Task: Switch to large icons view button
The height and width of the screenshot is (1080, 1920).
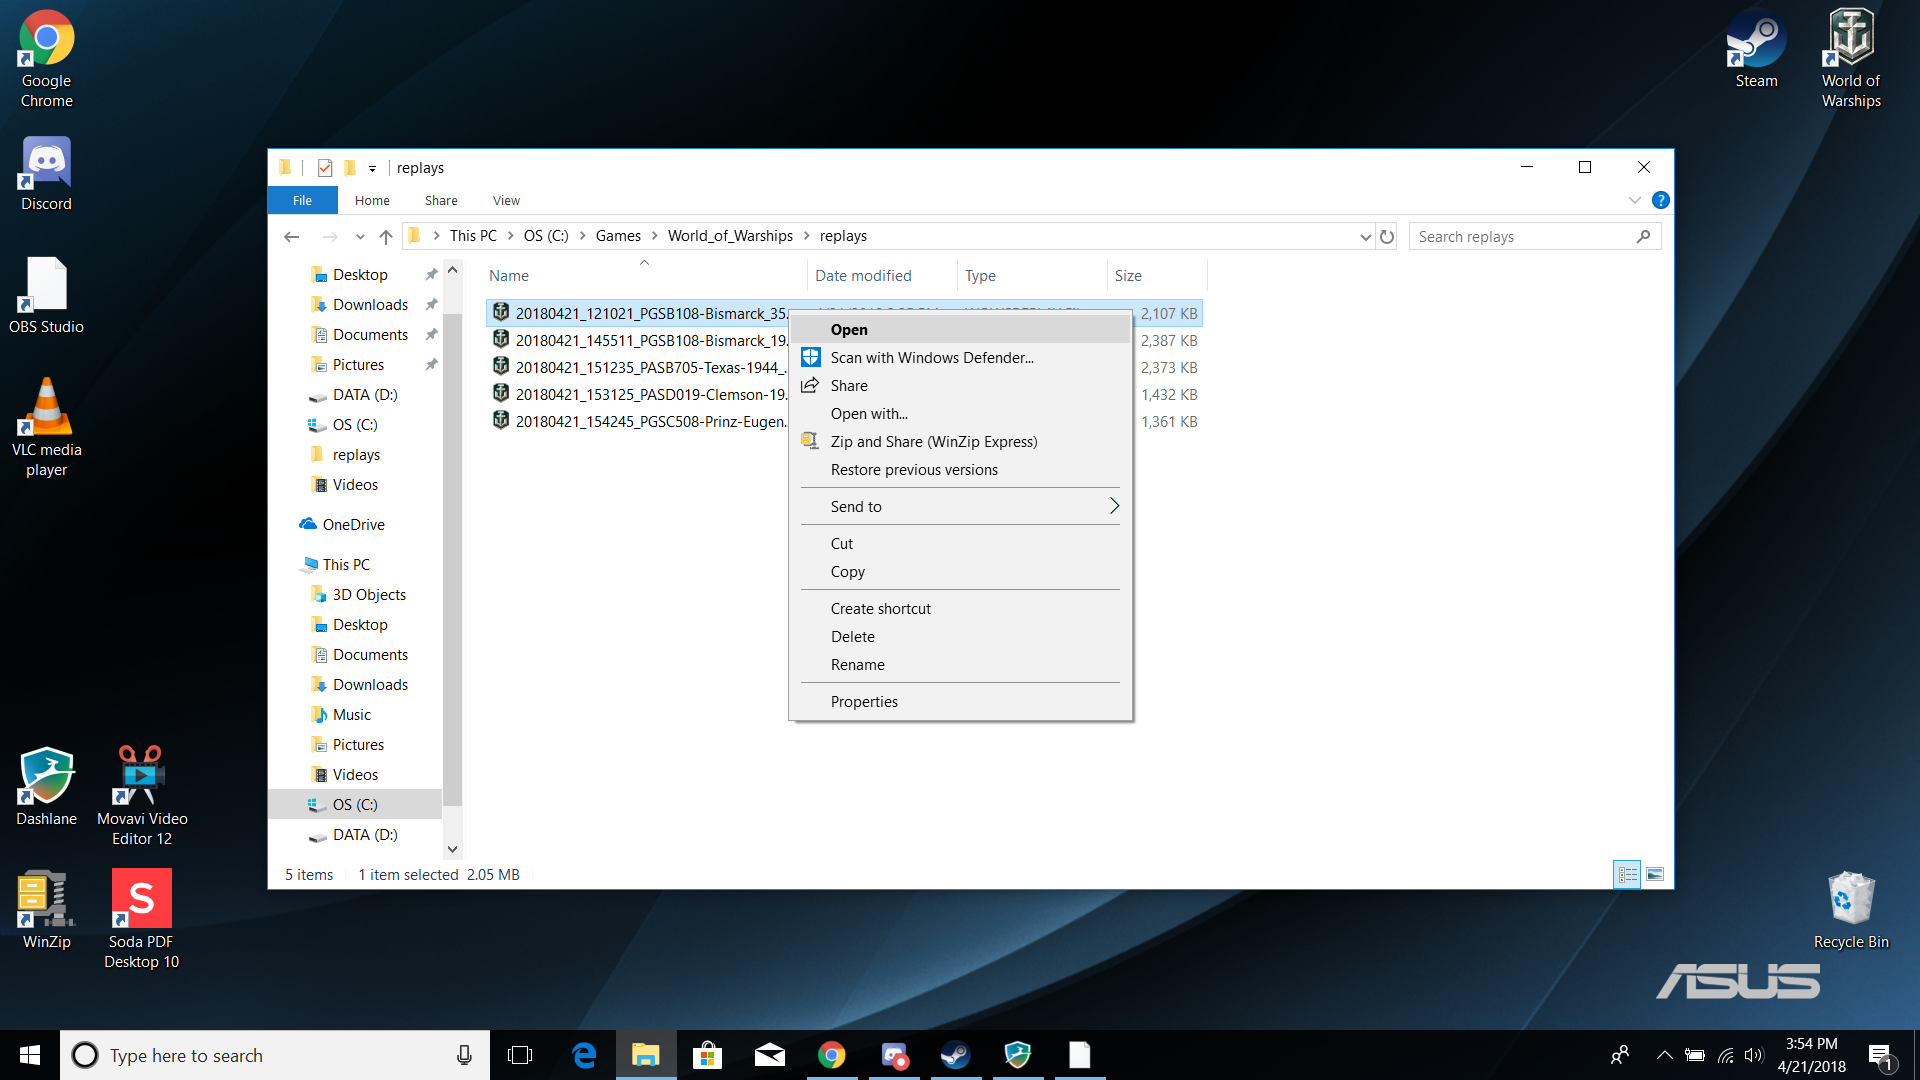Action: pos(1655,875)
